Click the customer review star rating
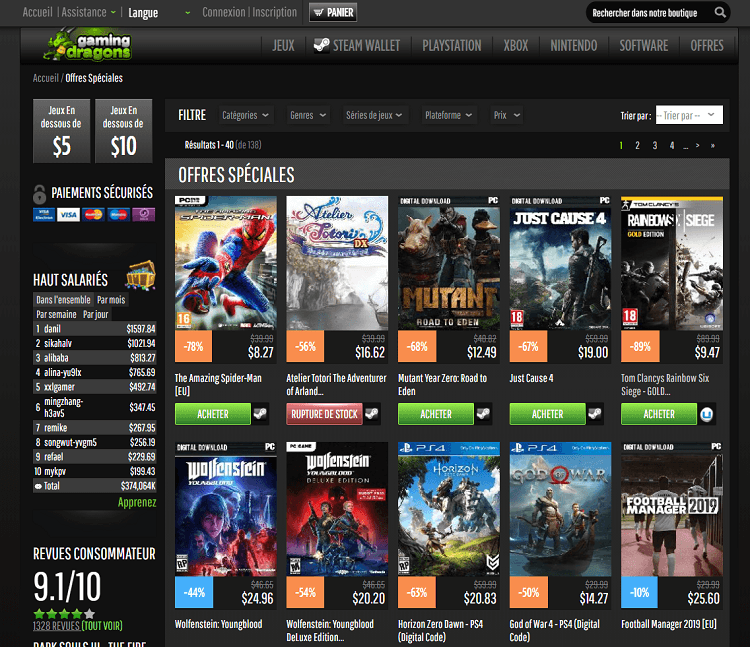This screenshot has width=750, height=647. (64, 614)
